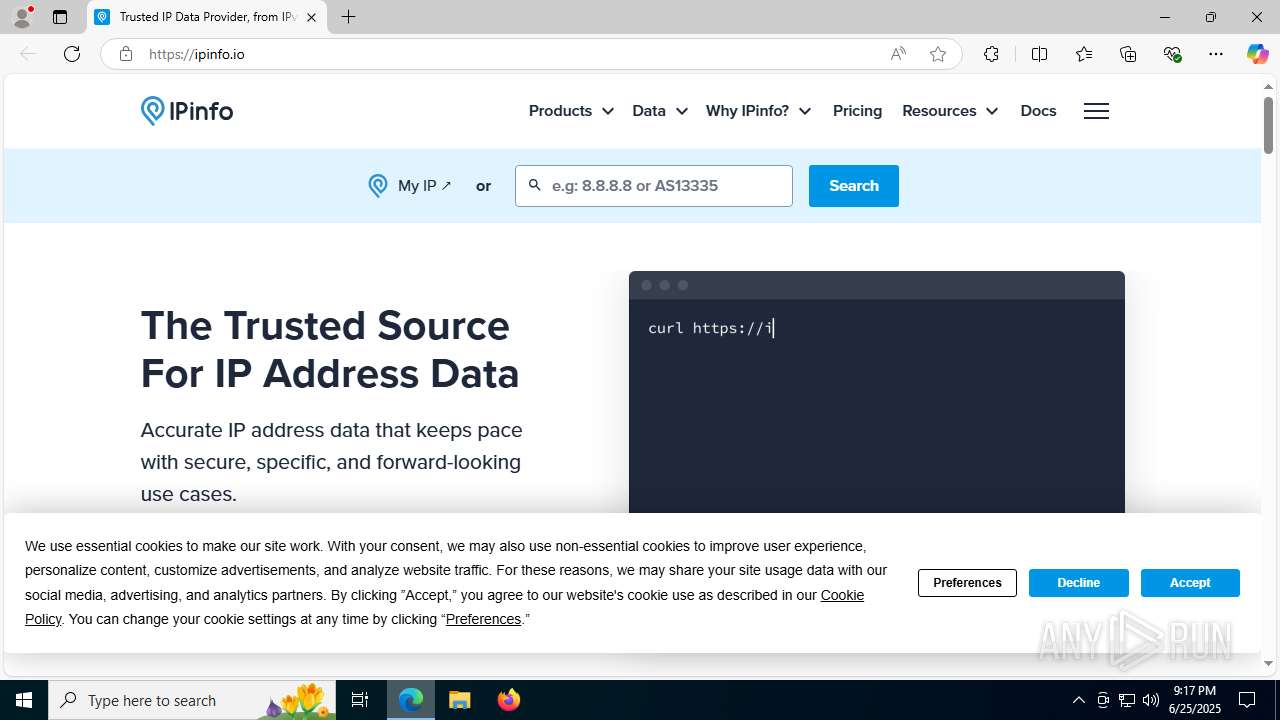
Task: Open a new tab with plus button
Action: coord(348,17)
